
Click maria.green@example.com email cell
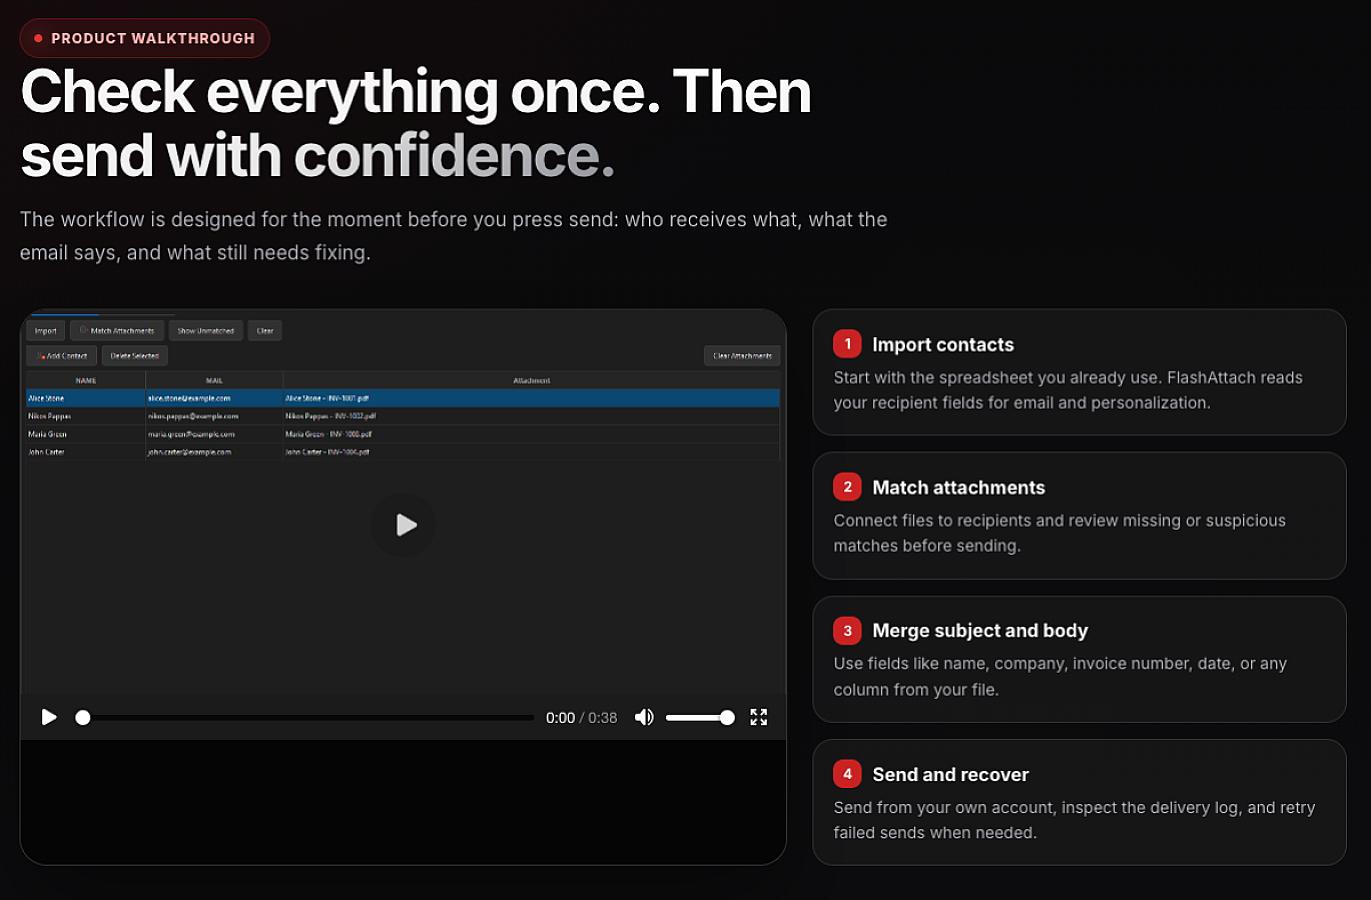[191, 434]
